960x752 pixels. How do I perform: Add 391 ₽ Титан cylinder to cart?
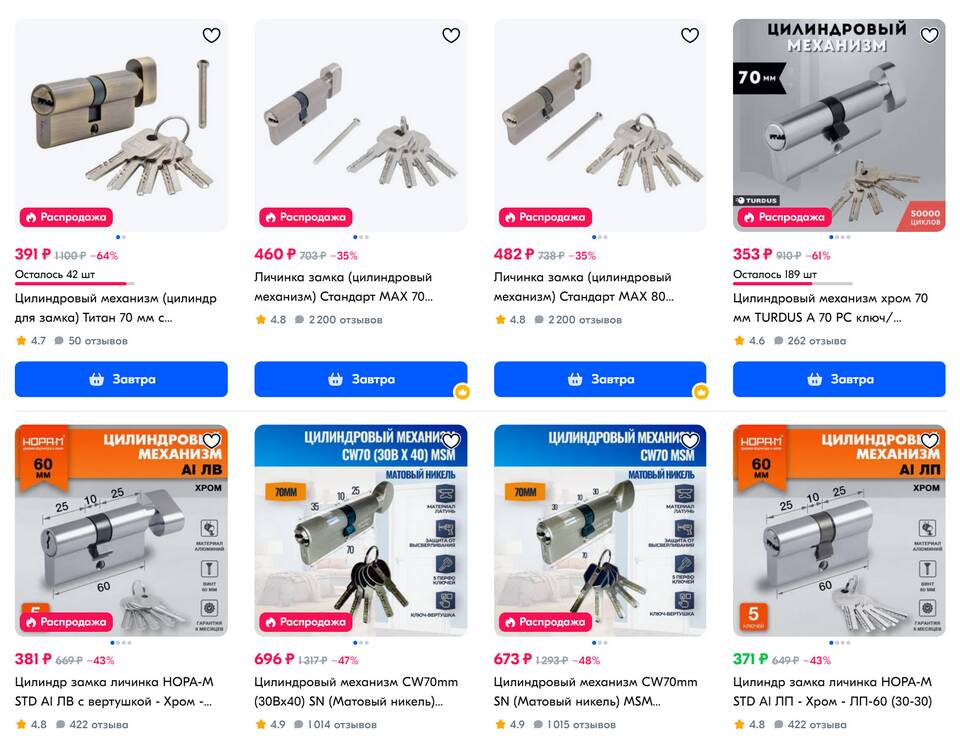click(x=121, y=379)
